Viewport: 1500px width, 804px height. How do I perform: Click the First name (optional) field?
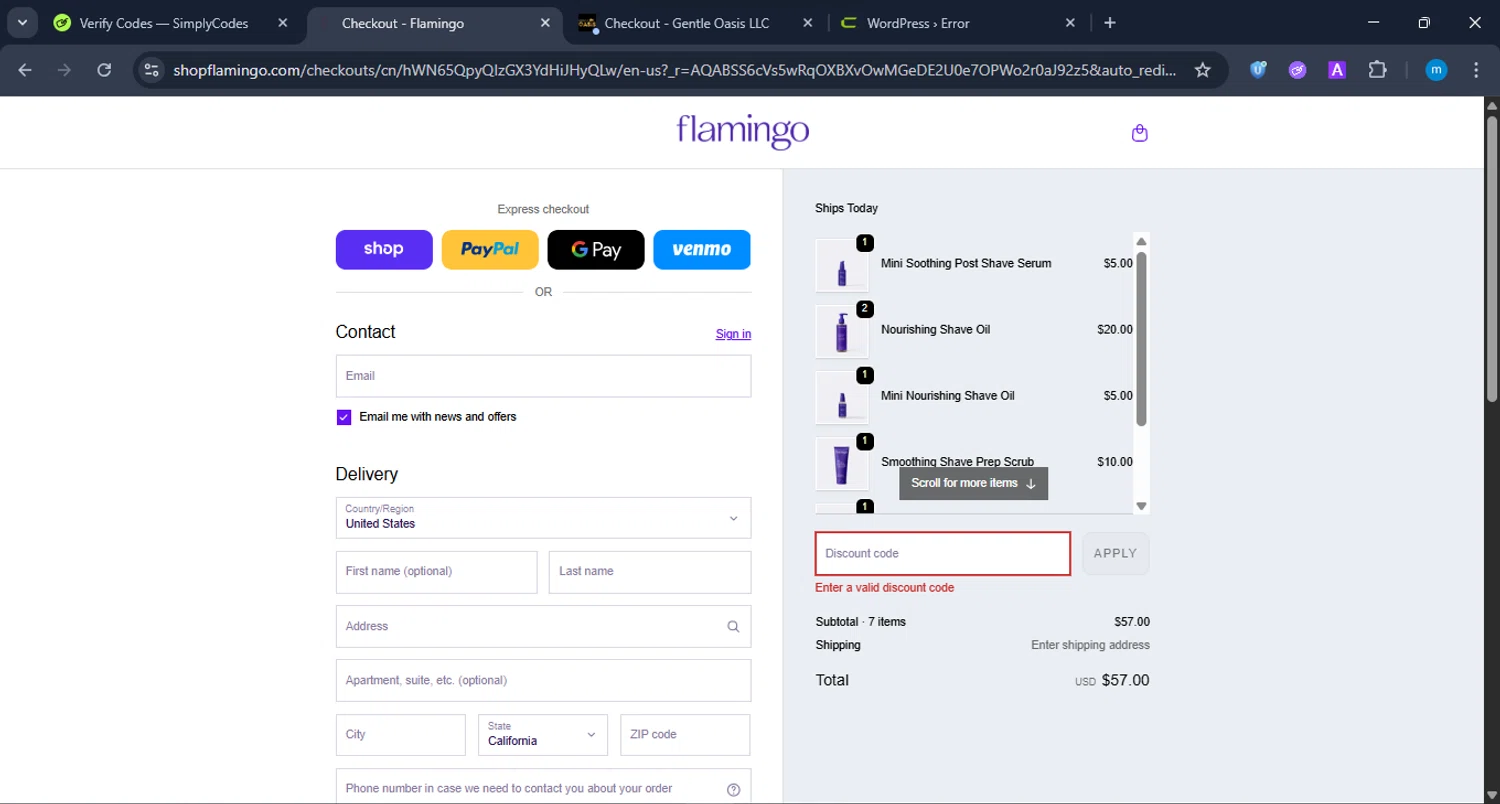pos(436,572)
